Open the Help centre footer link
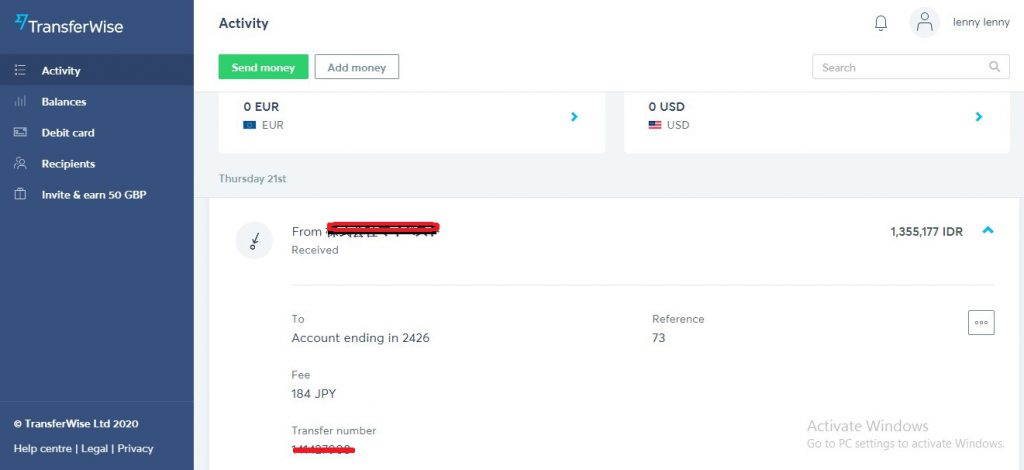 click(41, 449)
